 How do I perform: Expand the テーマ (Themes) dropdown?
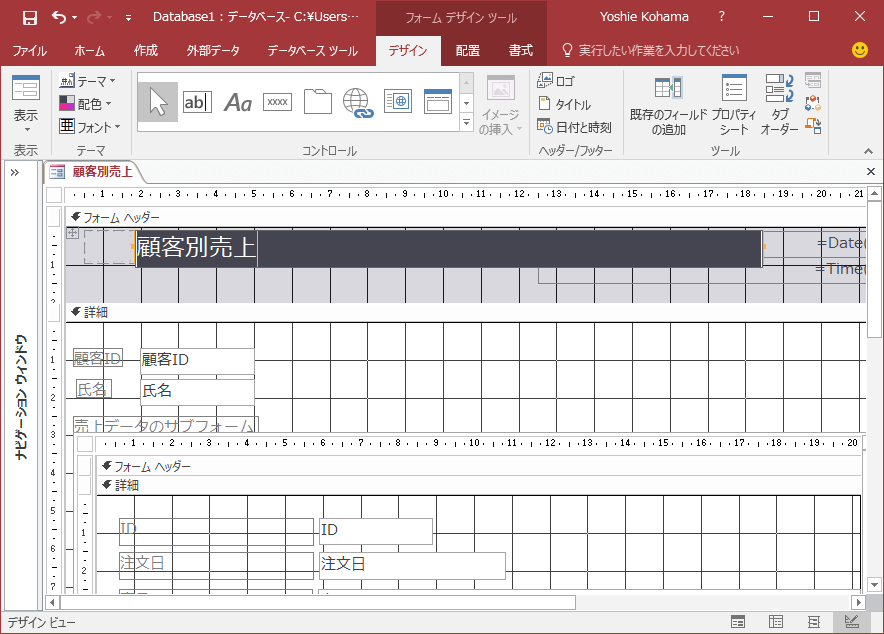pos(87,80)
